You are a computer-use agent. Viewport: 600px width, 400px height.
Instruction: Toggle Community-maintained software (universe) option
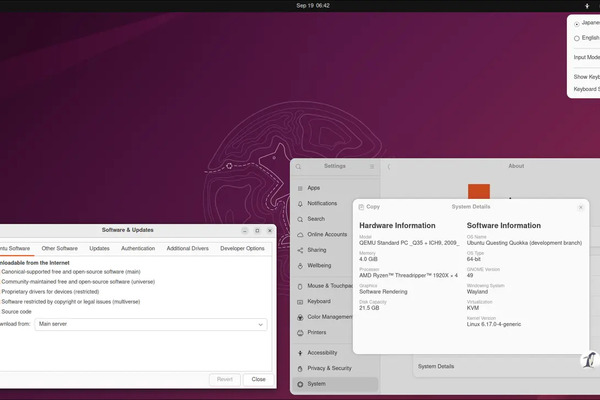tap(78, 282)
